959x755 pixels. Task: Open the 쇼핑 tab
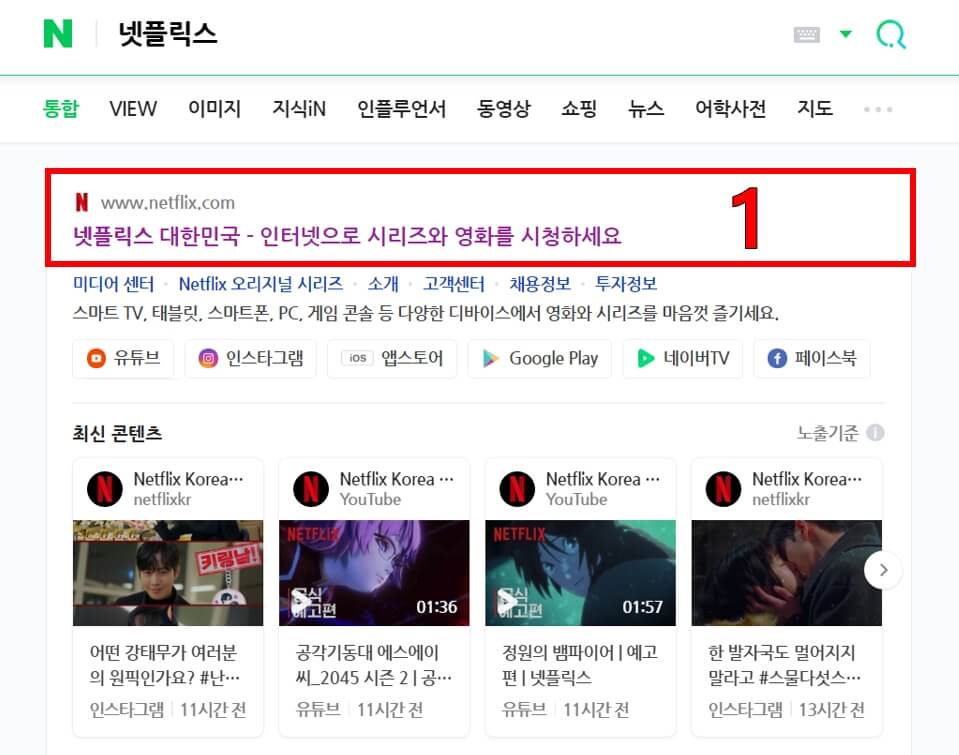tap(579, 109)
